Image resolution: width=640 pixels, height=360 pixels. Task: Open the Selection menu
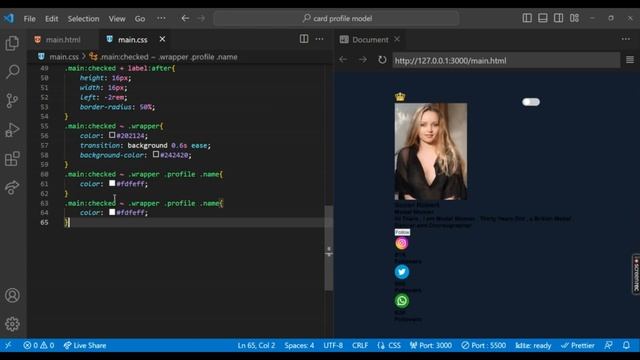tap(83, 19)
